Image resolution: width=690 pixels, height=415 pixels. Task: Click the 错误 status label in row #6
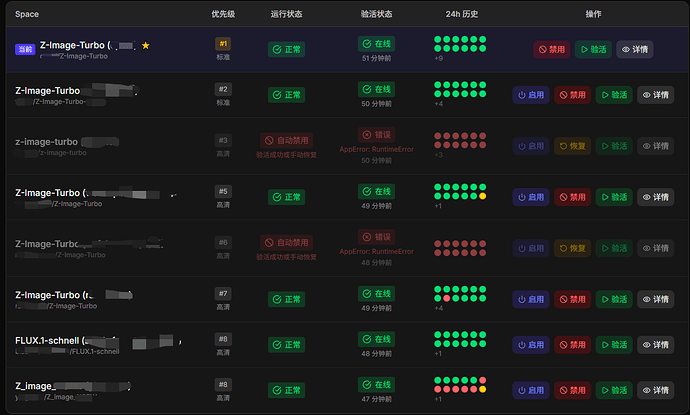pos(376,237)
